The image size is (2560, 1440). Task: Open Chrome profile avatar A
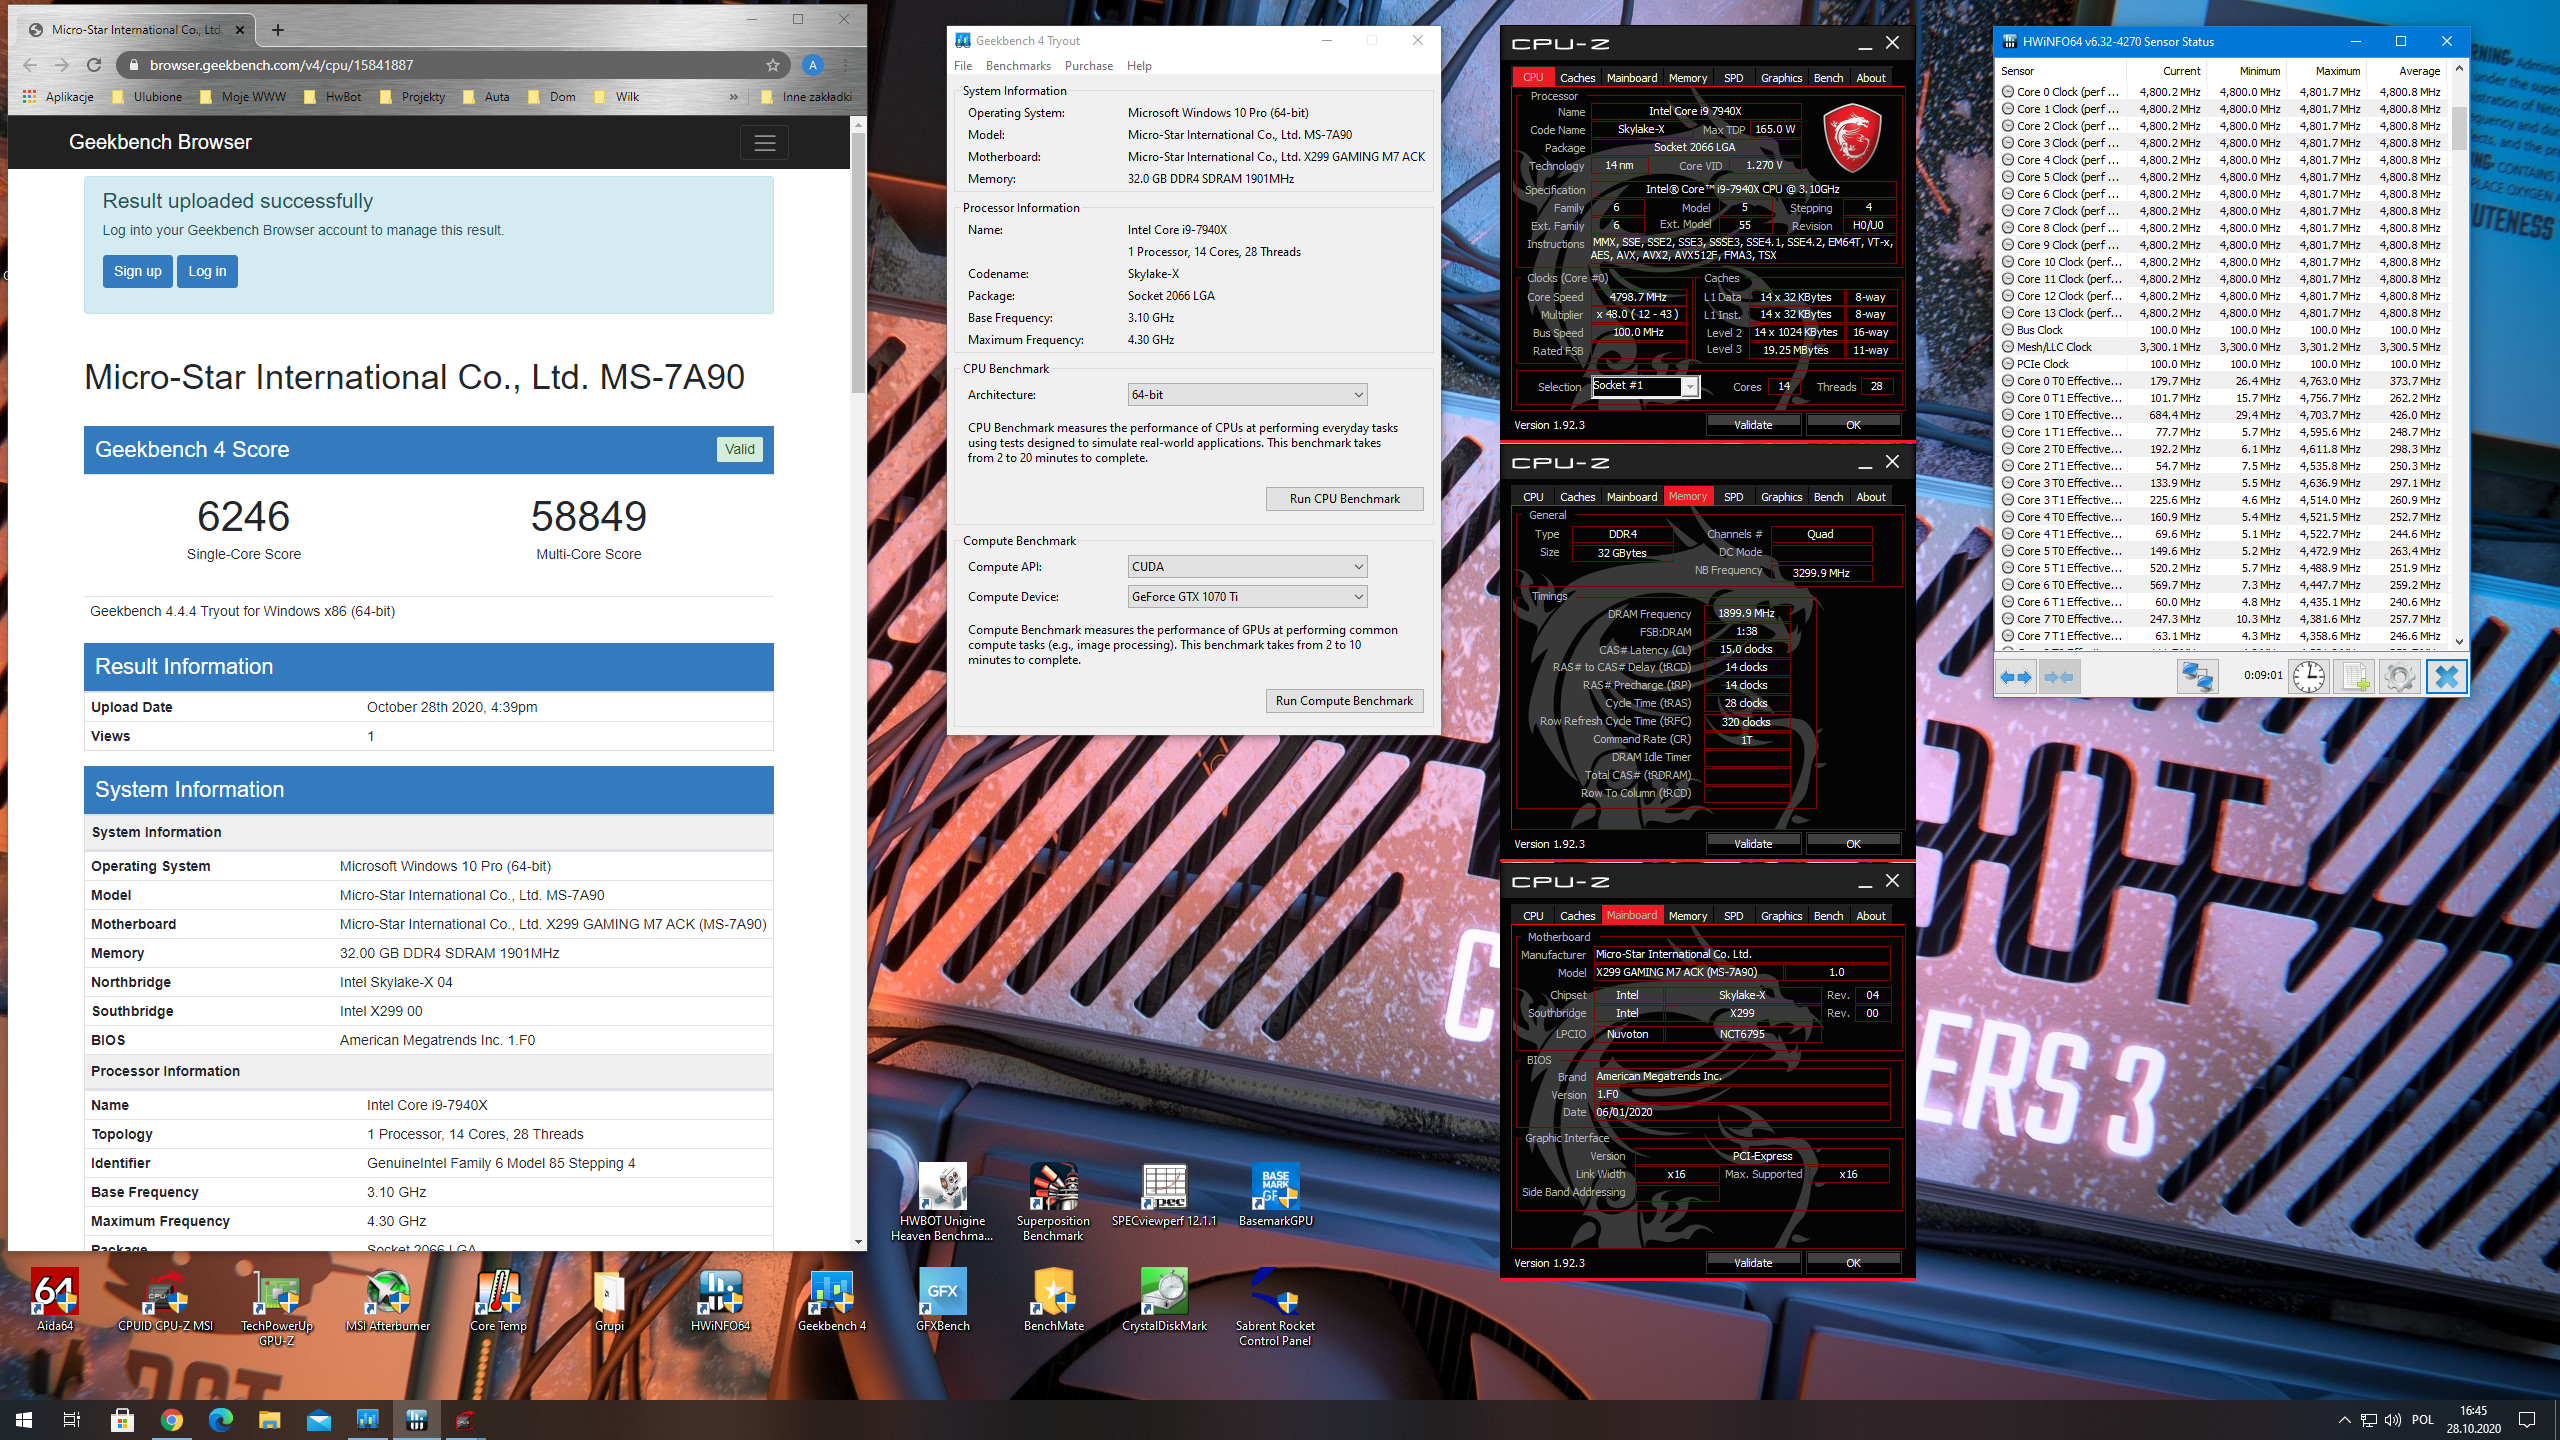pos(813,65)
